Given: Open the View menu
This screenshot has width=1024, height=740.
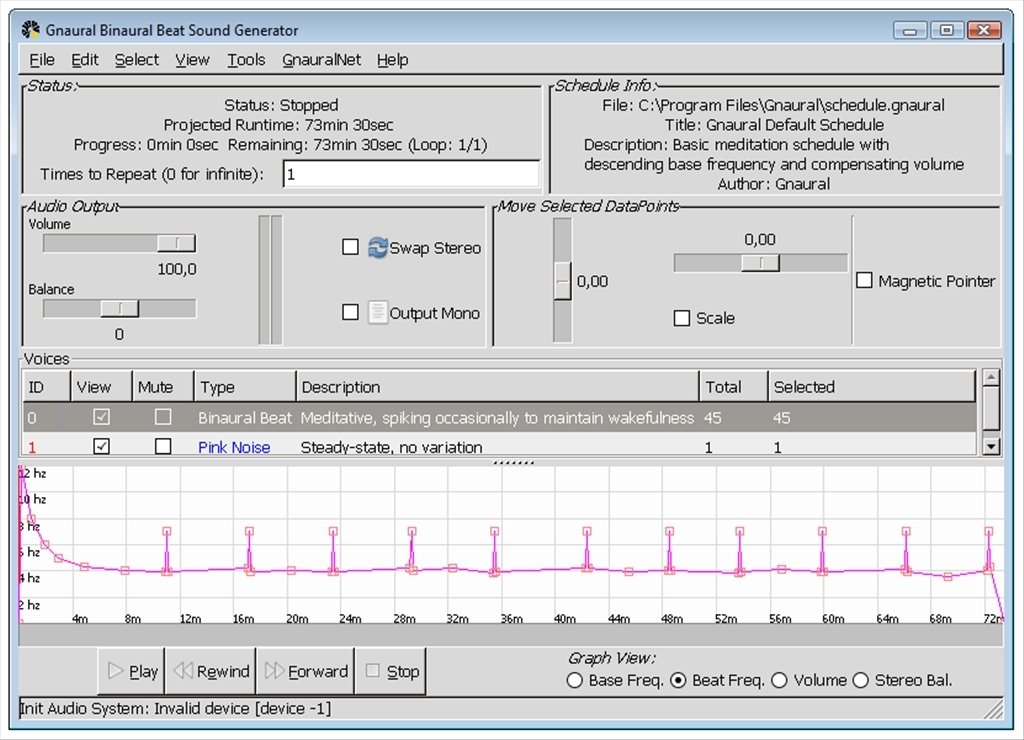Looking at the screenshot, I should click(192, 60).
